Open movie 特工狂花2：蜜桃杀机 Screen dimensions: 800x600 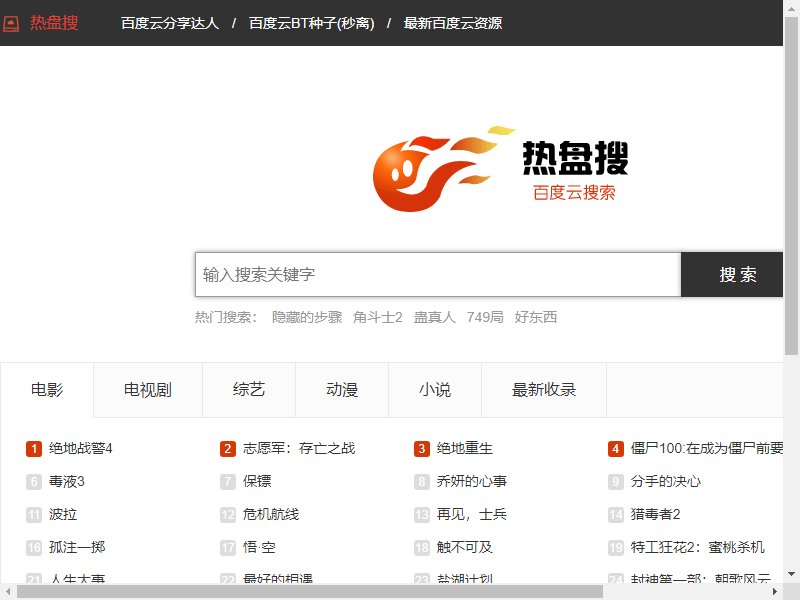click(x=697, y=547)
